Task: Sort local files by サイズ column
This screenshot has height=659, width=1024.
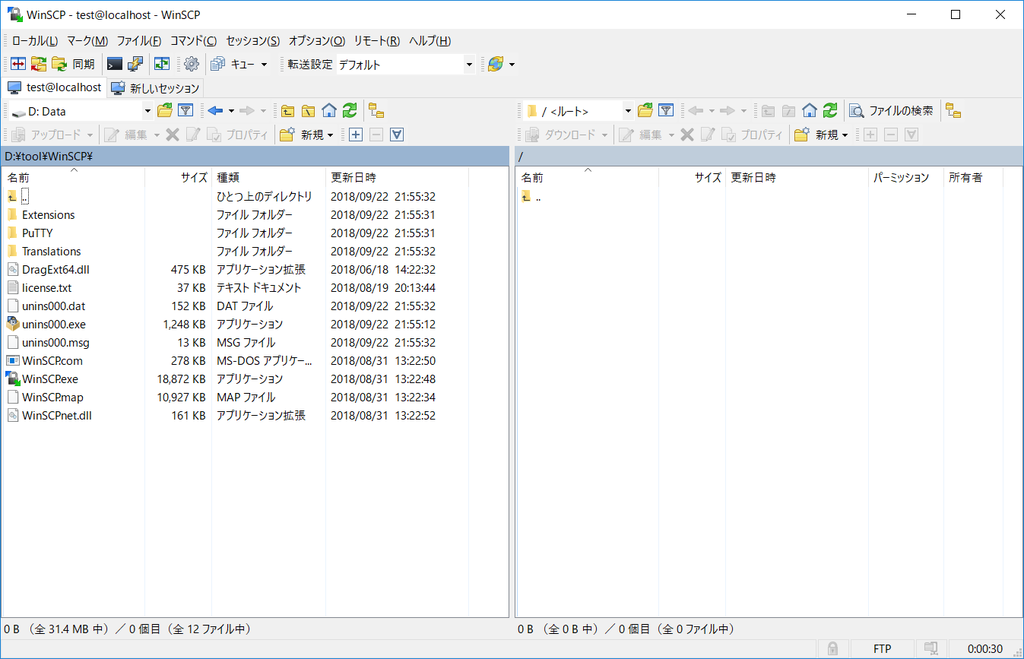Action: pyautogui.click(x=178, y=177)
